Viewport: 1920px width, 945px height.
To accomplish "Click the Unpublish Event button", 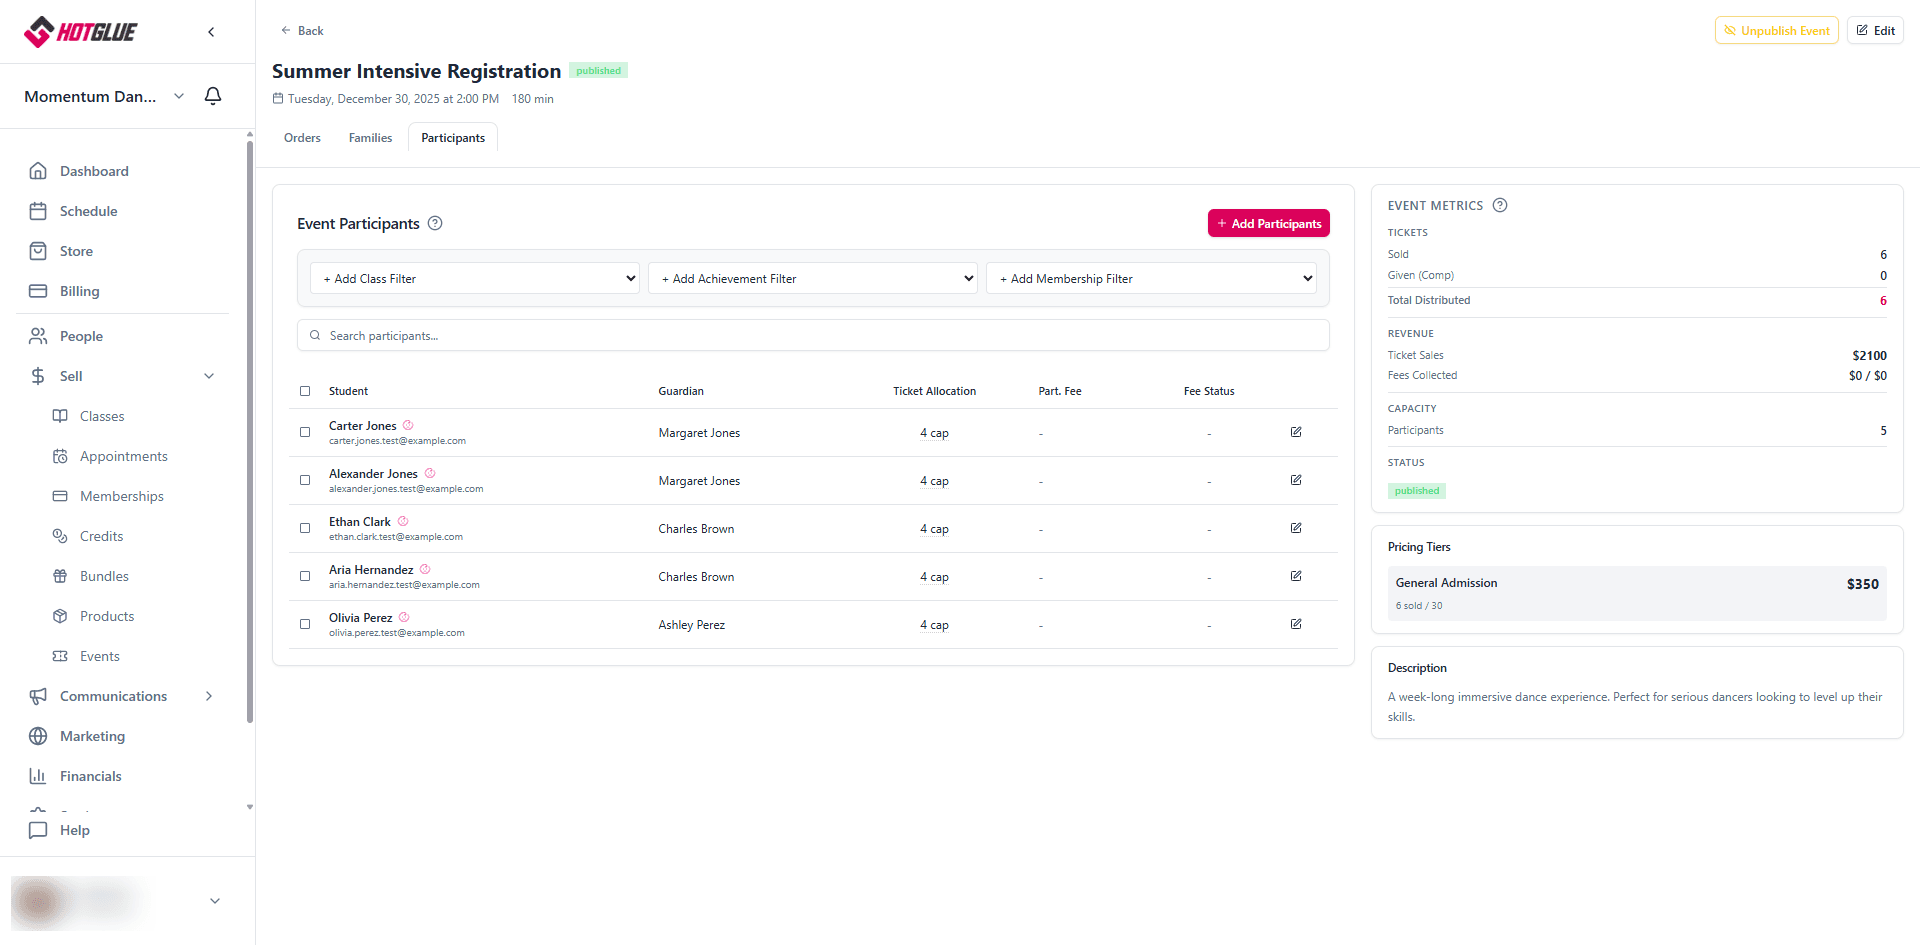I will click(1776, 30).
